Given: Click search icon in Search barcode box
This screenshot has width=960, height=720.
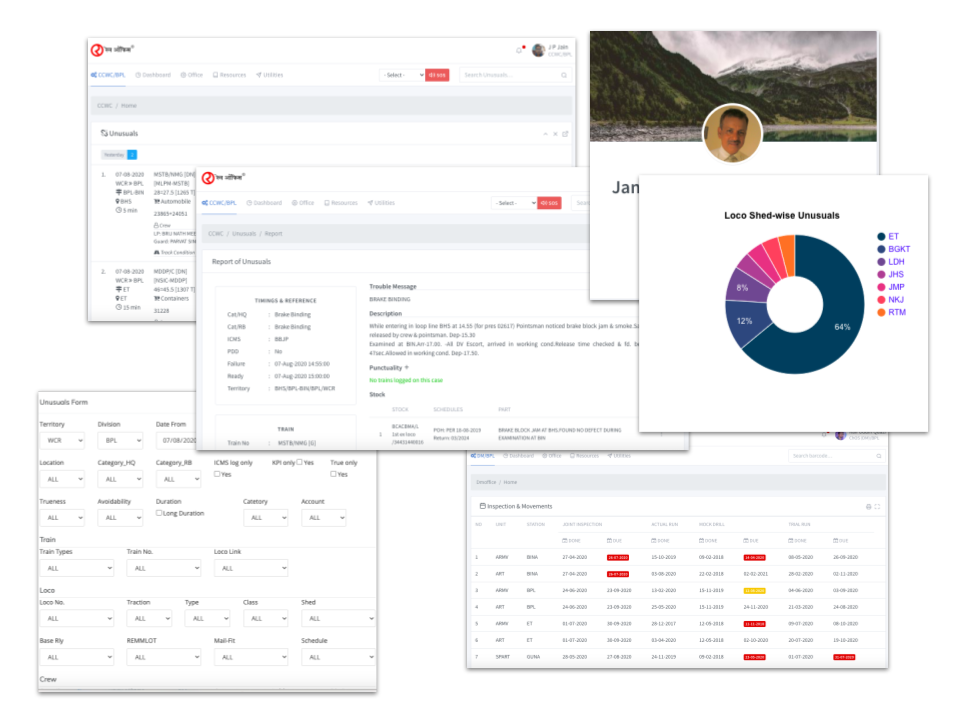Looking at the screenshot, I should [879, 456].
